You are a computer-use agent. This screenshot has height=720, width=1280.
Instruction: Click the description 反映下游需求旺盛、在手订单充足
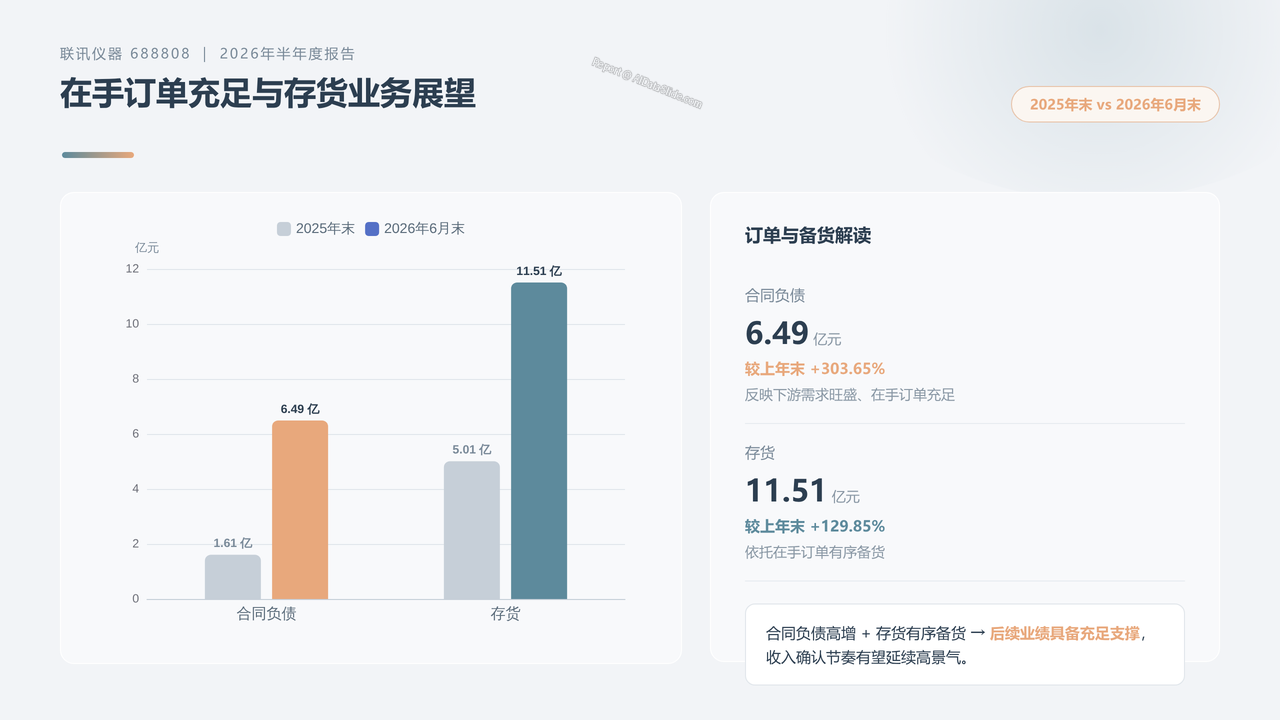(x=850, y=395)
